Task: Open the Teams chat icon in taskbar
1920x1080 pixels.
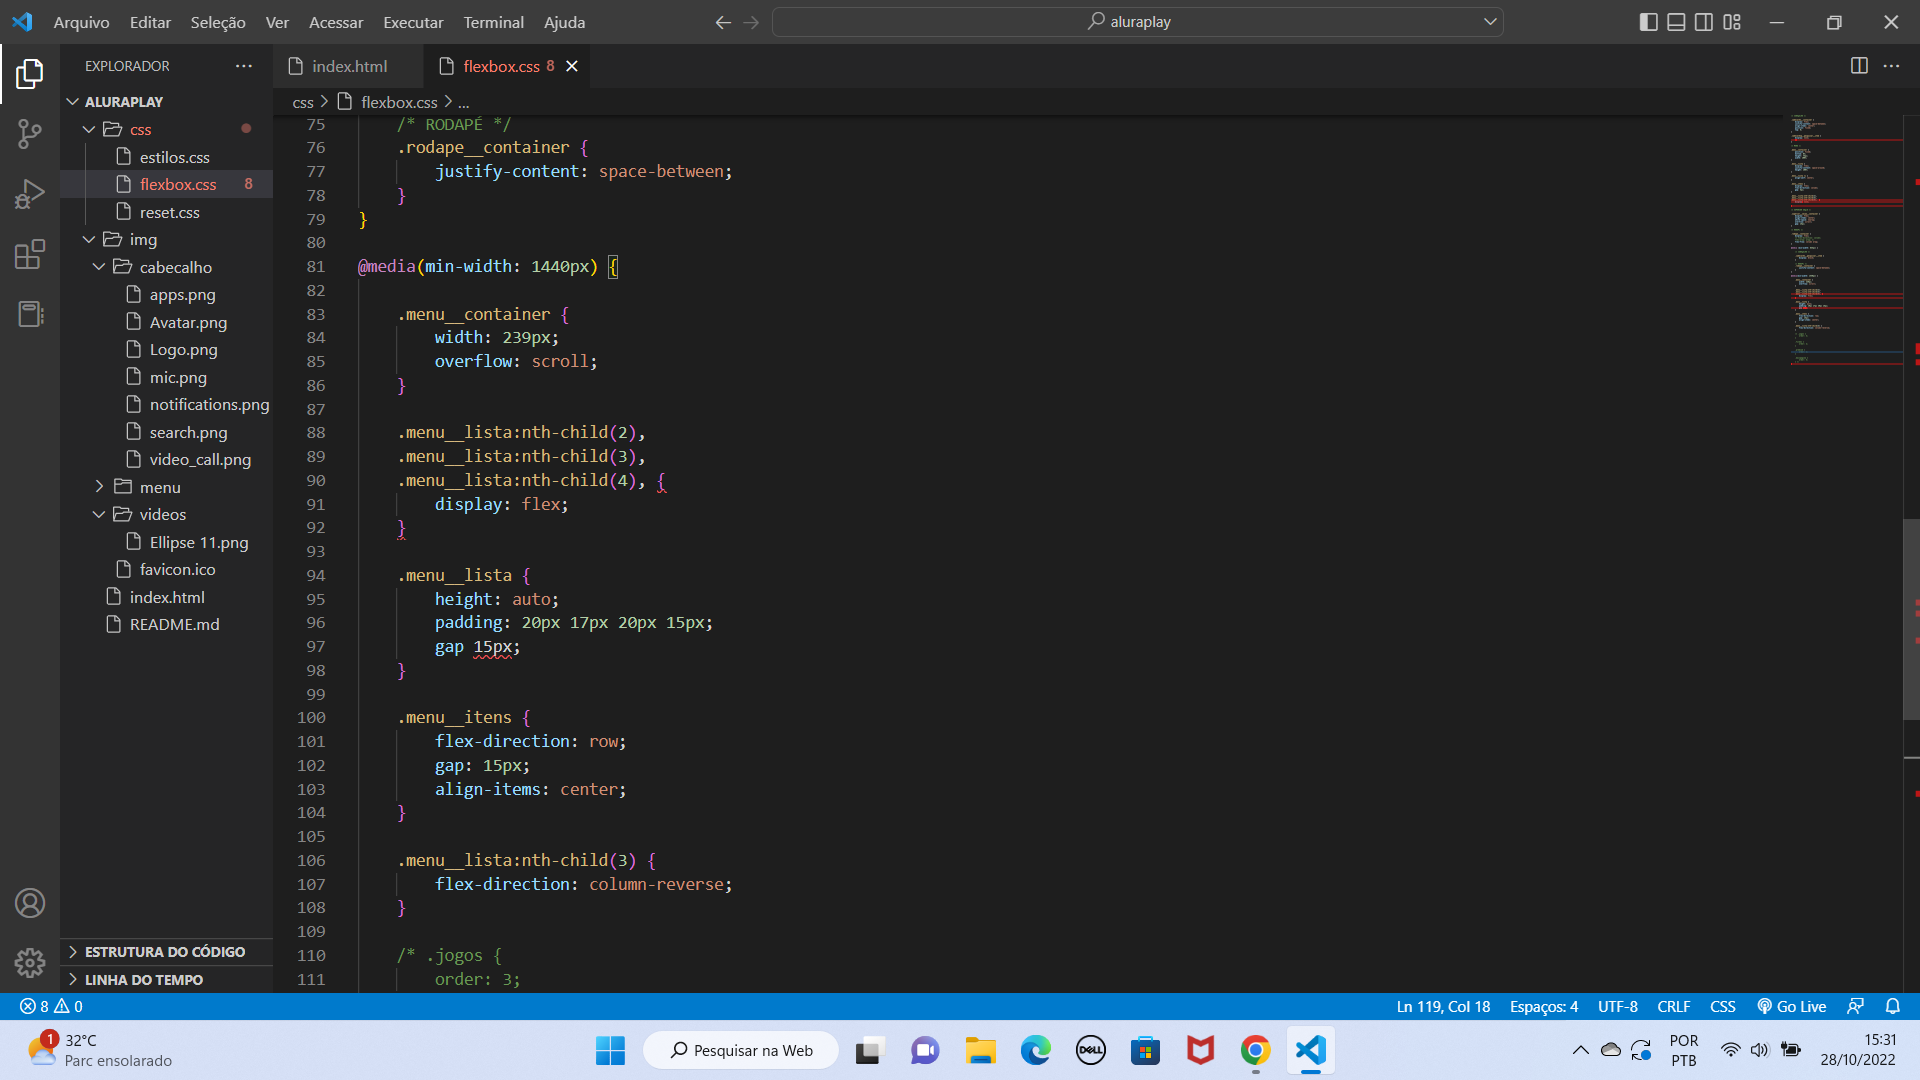Action: click(x=925, y=1050)
